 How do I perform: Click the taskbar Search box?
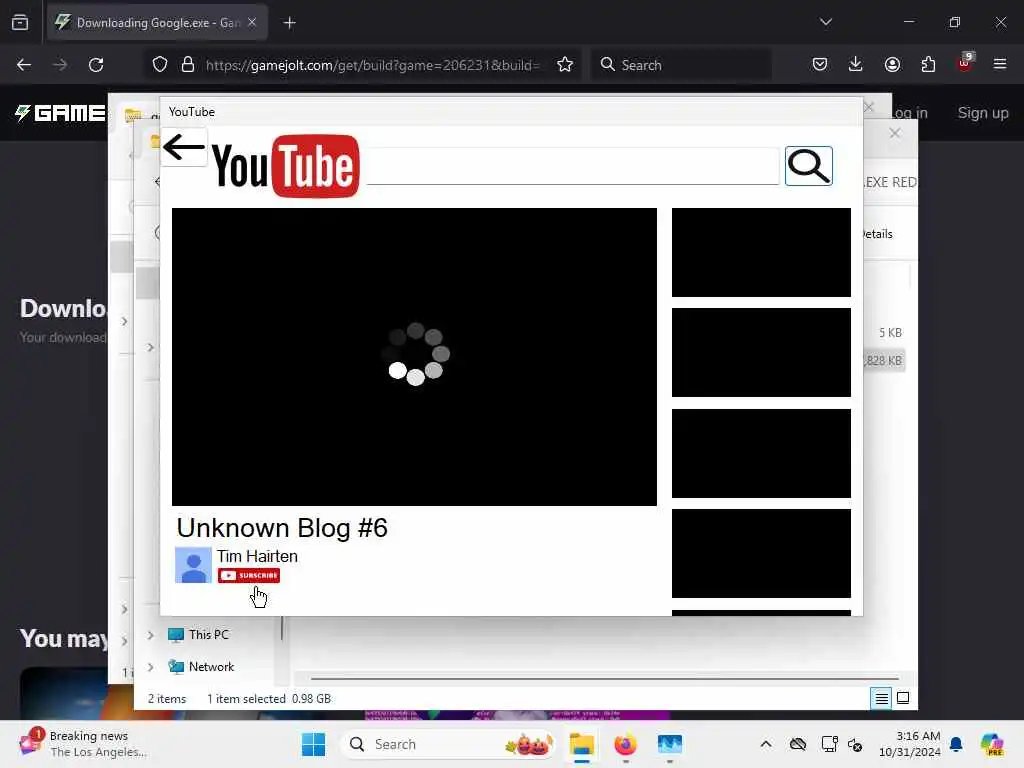point(449,744)
